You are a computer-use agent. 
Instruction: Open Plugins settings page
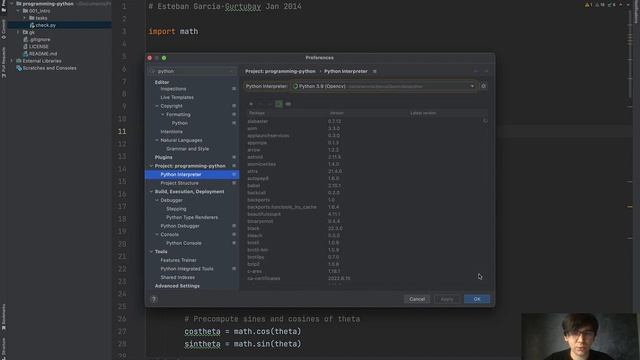163,158
